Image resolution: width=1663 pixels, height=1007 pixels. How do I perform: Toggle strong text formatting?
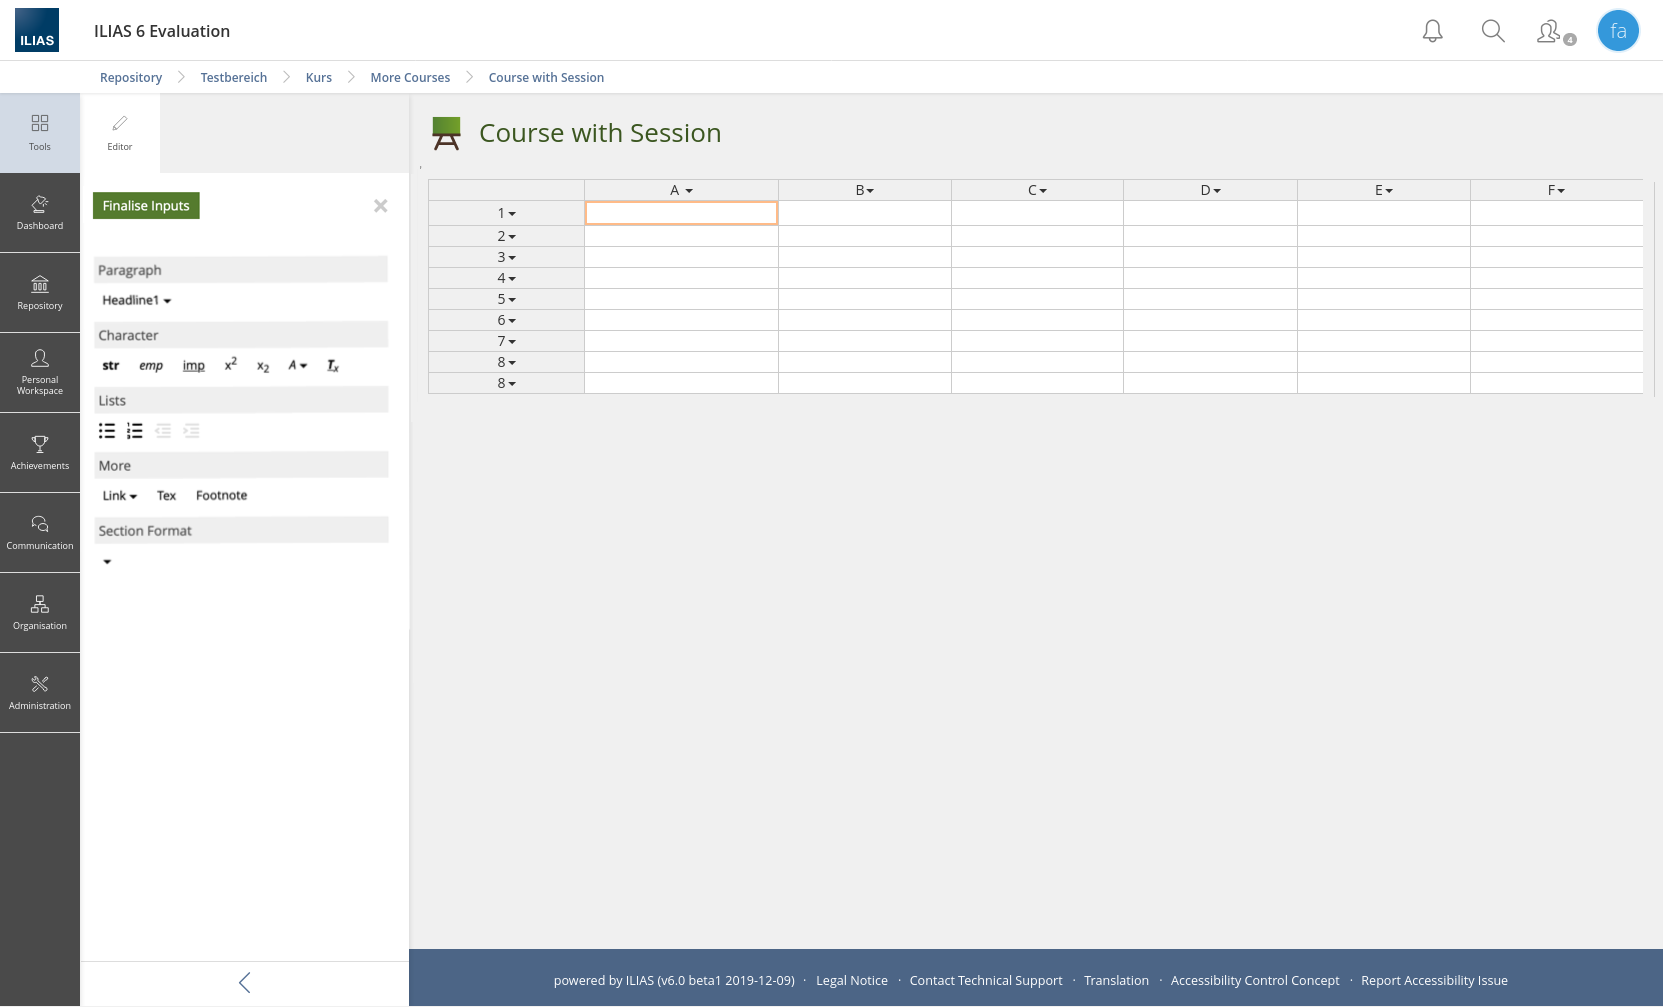click(110, 366)
